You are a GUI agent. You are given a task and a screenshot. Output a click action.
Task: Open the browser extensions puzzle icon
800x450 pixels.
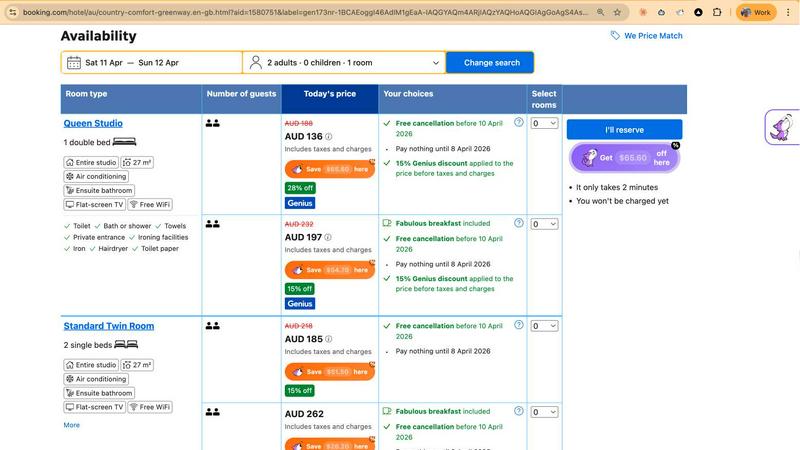(x=699, y=13)
